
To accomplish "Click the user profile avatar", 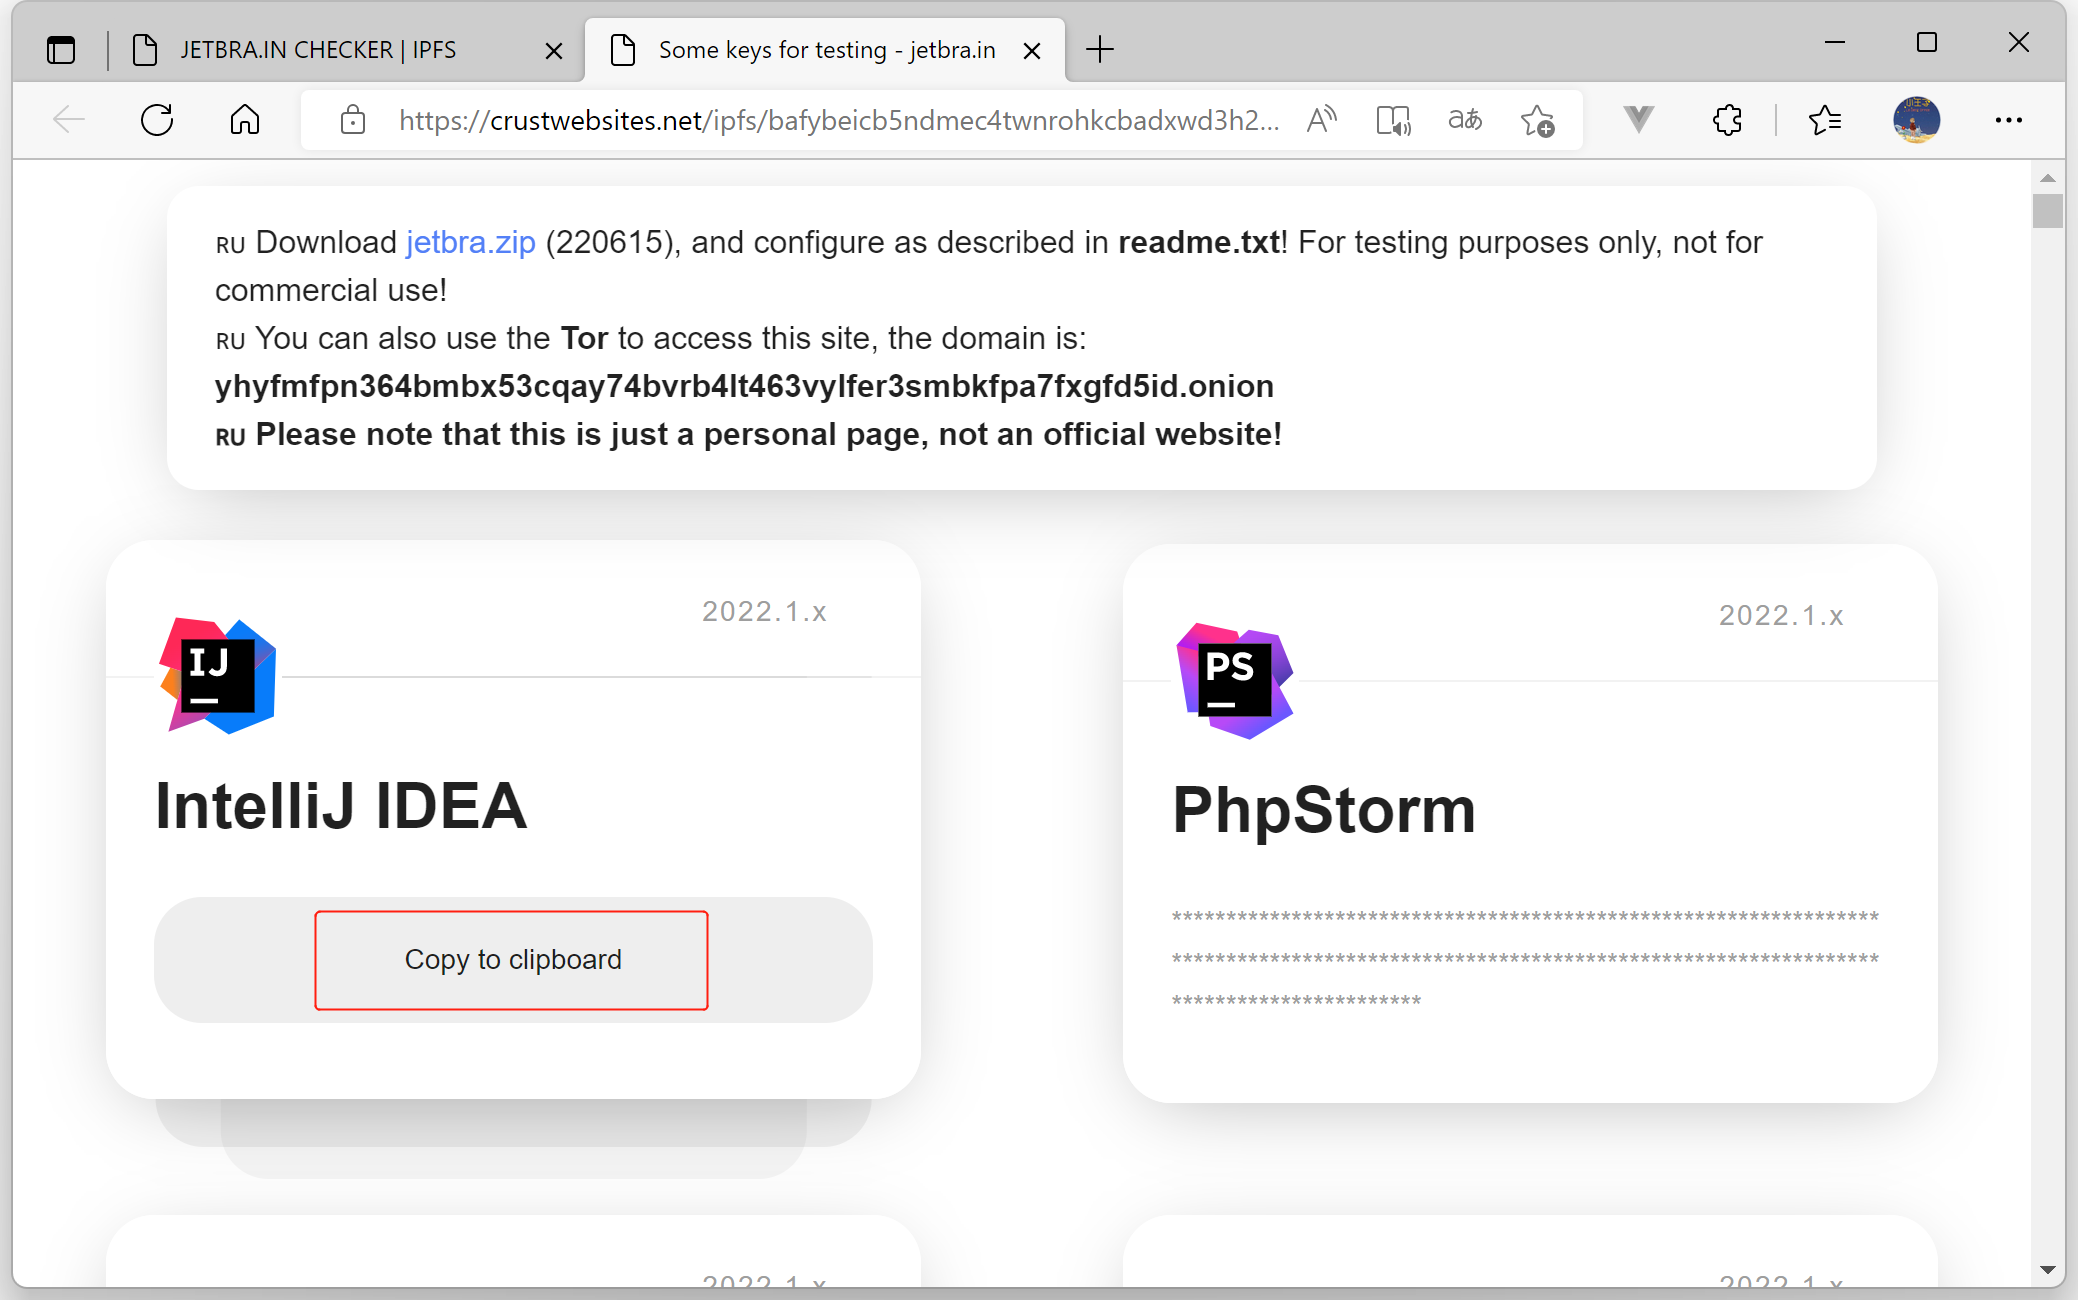I will tap(1916, 120).
